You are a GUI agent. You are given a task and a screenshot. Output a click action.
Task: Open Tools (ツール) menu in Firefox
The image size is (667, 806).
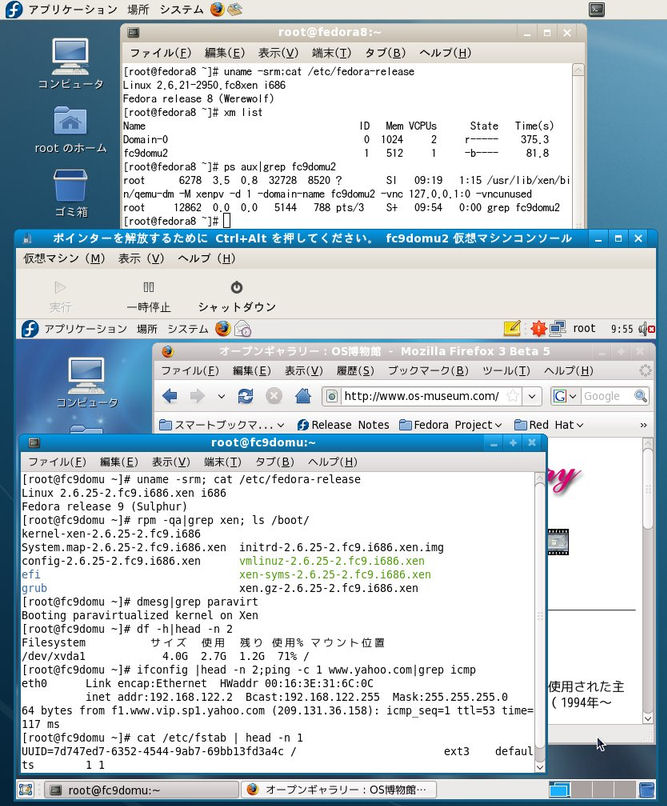click(x=506, y=371)
